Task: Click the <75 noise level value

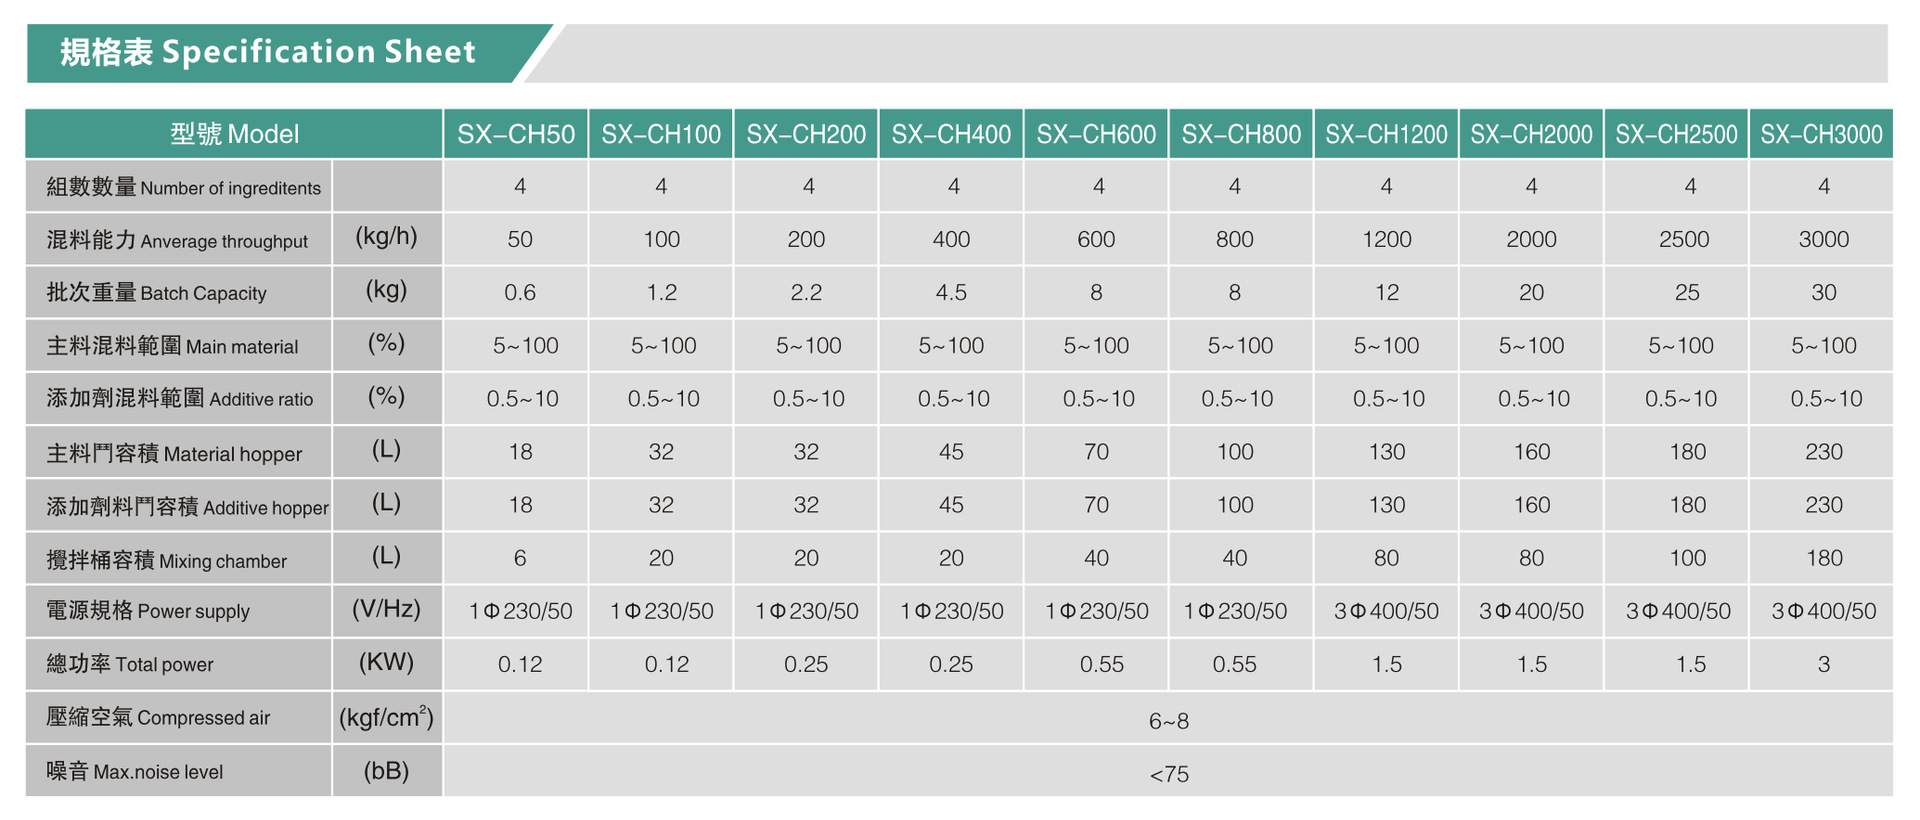Action: point(1168,774)
